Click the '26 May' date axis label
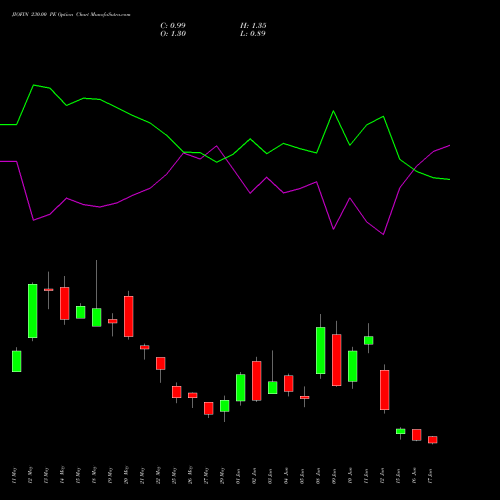 191,475
